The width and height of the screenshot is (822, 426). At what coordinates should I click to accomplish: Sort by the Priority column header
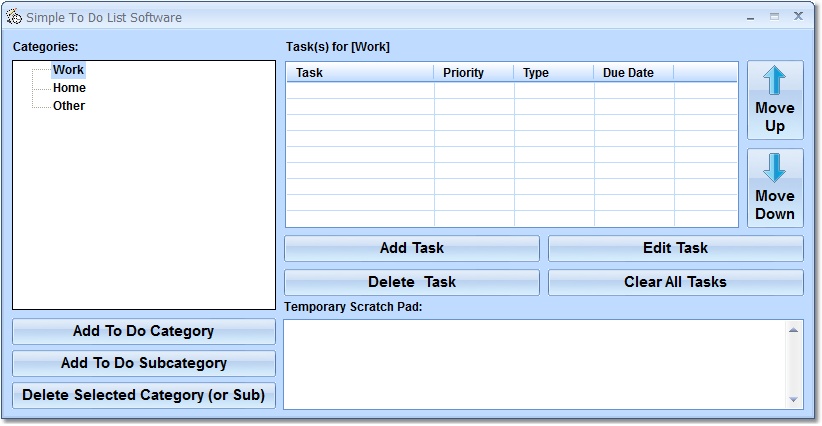click(473, 73)
